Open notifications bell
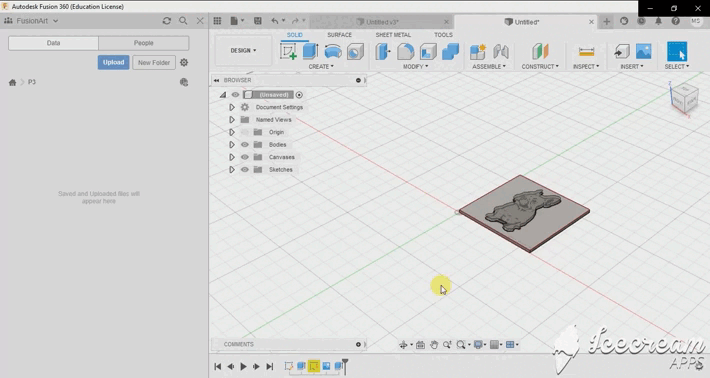This screenshot has height=378, width=710. coord(658,21)
